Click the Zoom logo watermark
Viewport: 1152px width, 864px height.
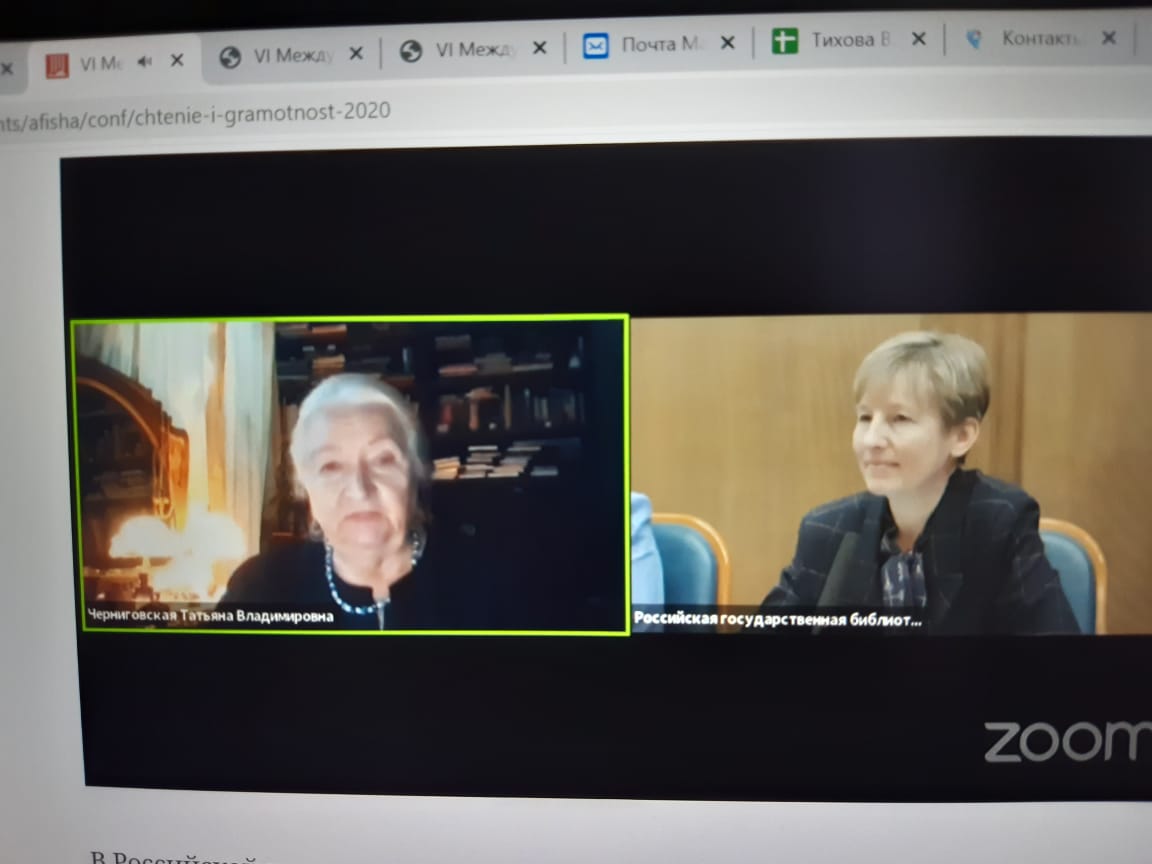[x=1066, y=741]
